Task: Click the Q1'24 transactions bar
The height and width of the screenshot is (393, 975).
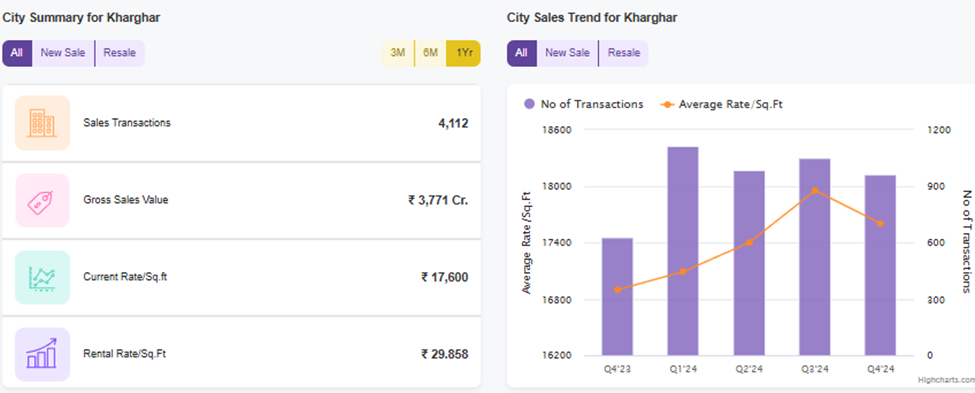Action: [x=683, y=251]
